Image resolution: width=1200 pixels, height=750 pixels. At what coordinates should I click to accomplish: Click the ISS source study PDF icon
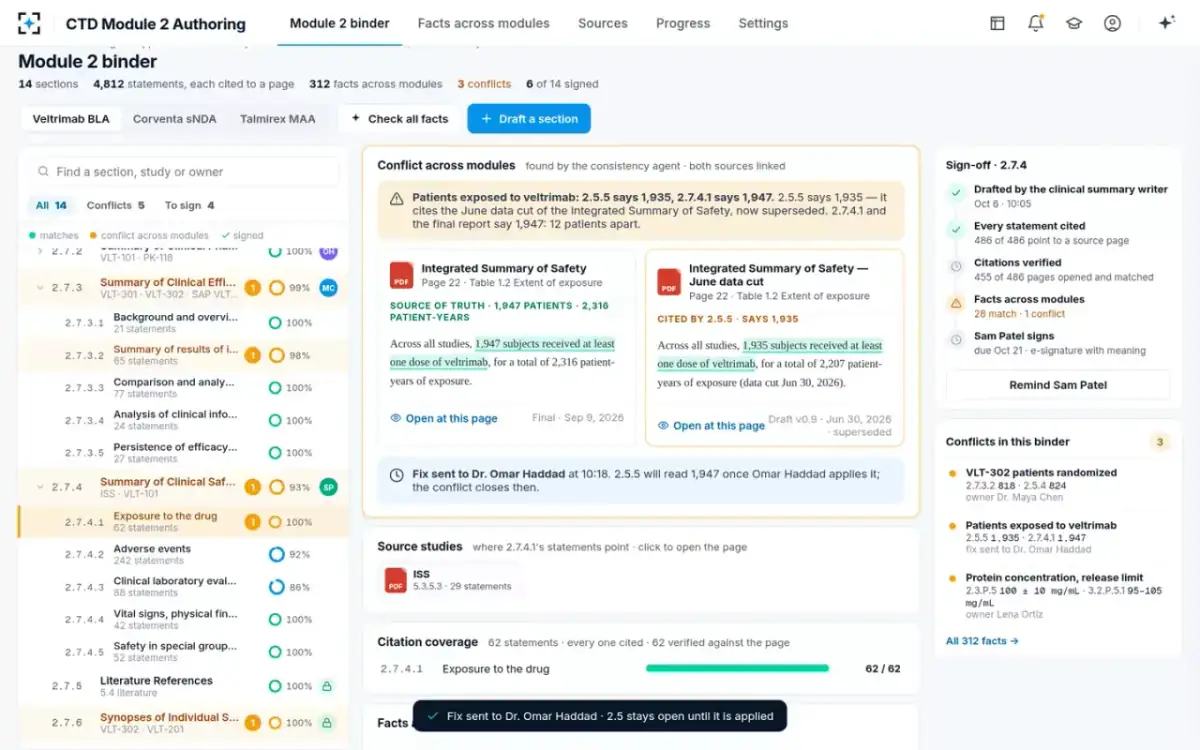(x=396, y=580)
